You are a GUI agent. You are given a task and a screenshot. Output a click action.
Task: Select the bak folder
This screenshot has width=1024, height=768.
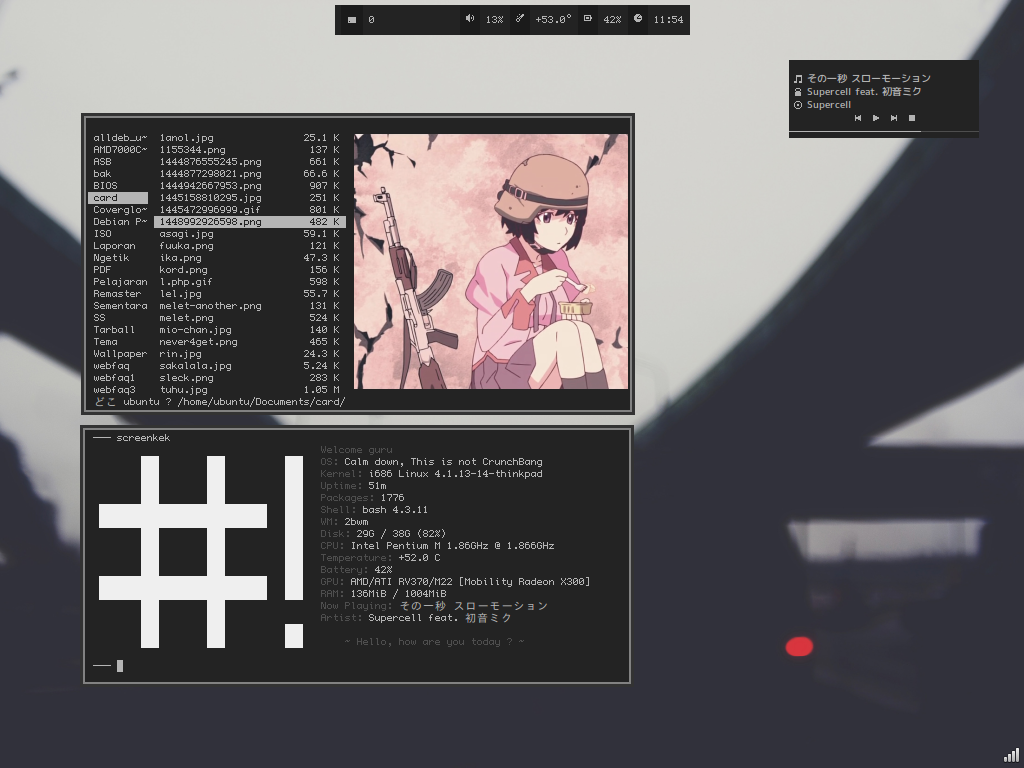[102, 174]
